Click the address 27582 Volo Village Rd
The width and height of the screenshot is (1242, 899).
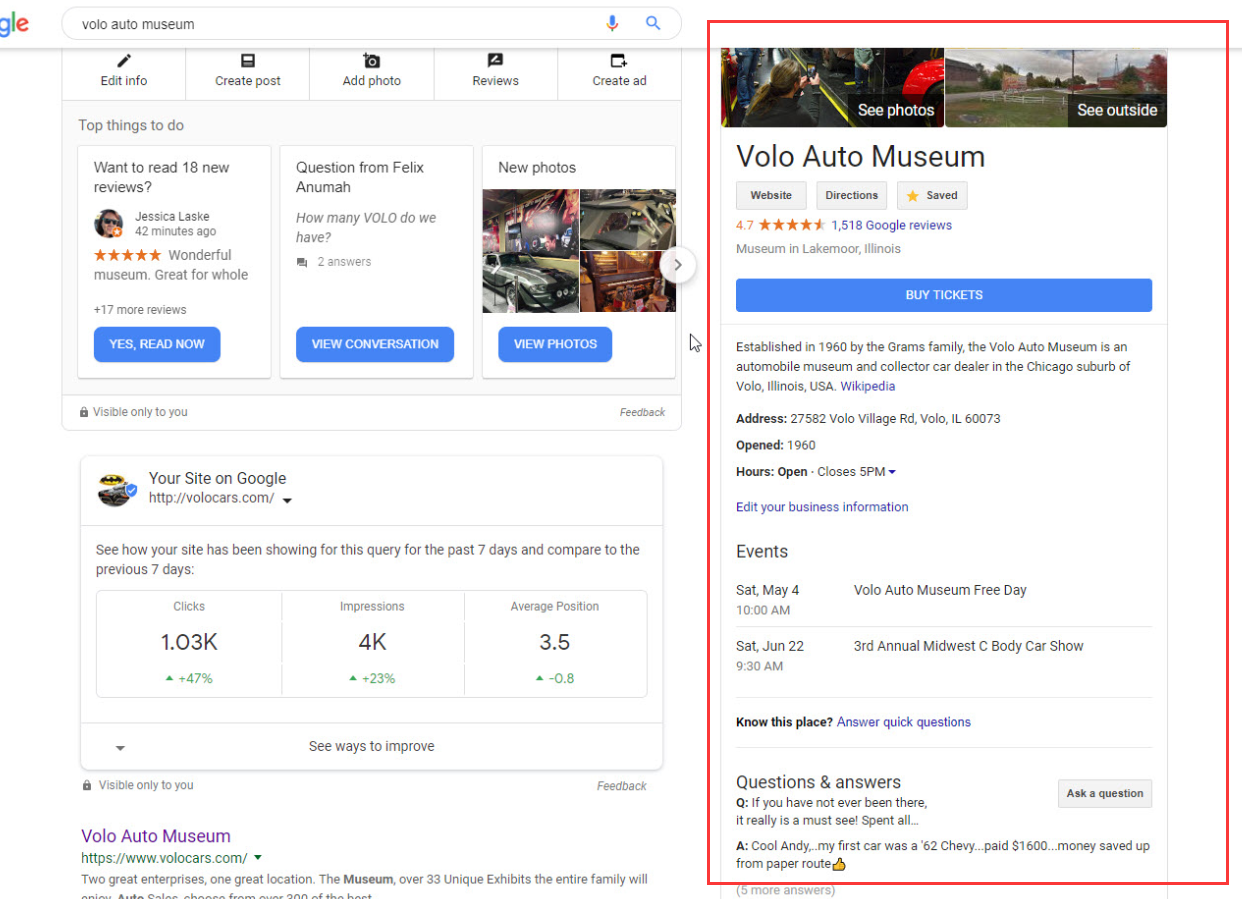[x=895, y=419]
